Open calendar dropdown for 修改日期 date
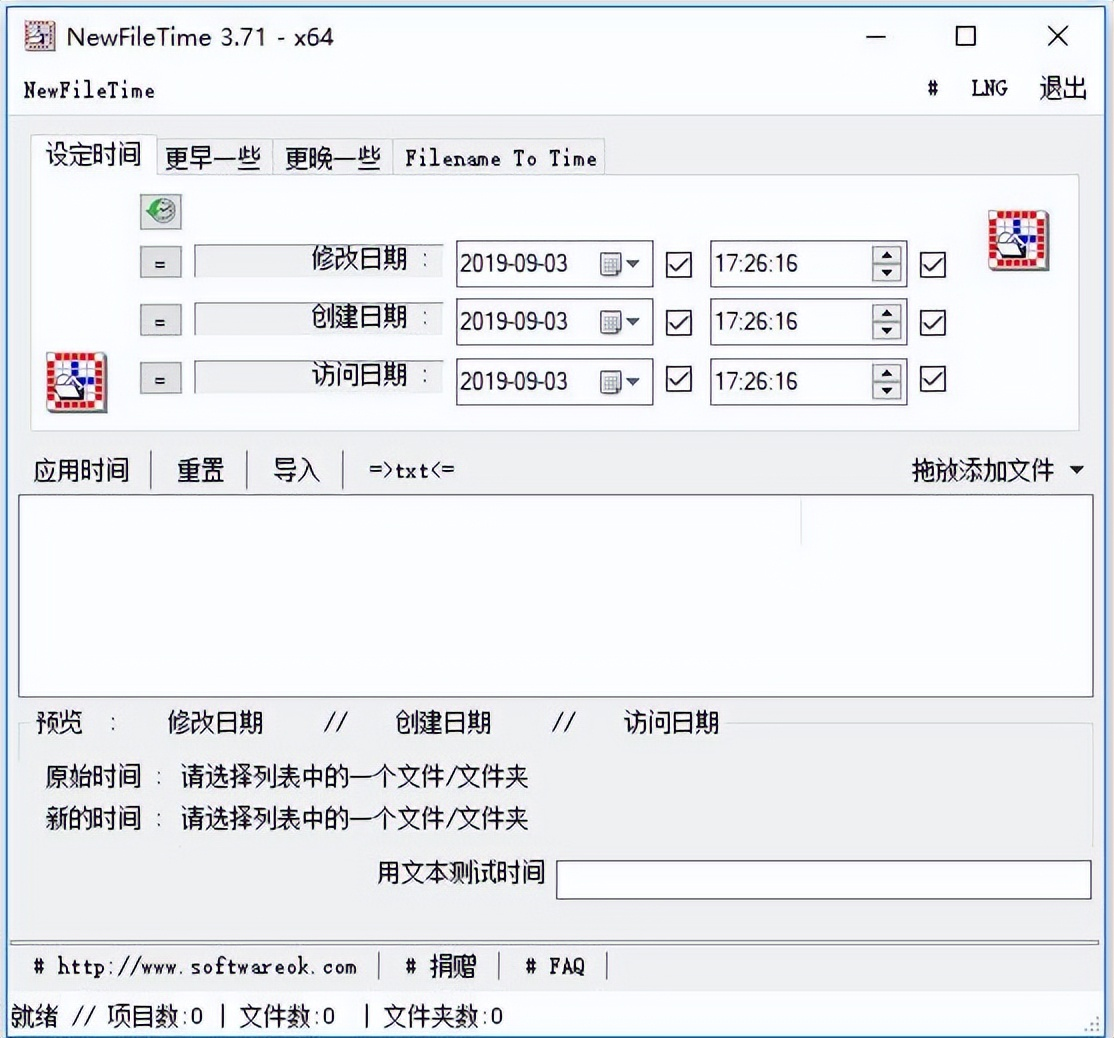 coord(620,264)
